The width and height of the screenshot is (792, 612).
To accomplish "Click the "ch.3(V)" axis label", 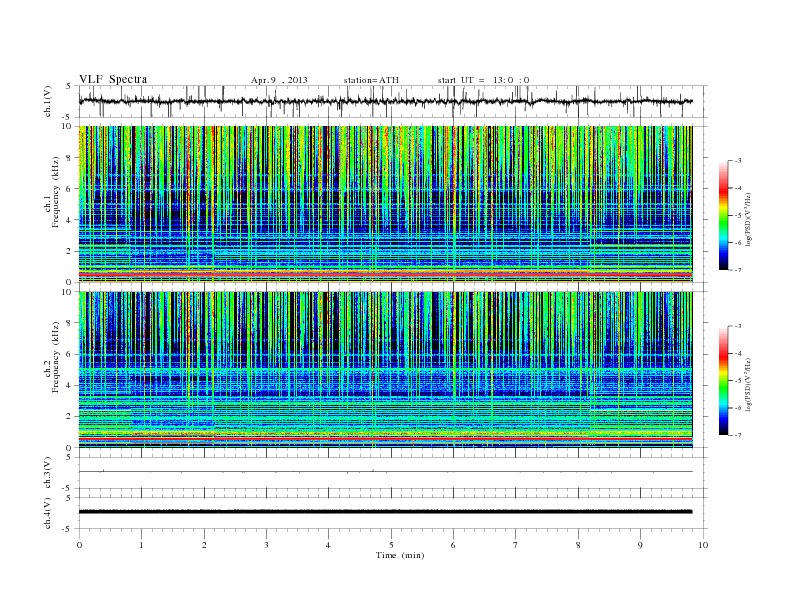I will (x=48, y=473).
